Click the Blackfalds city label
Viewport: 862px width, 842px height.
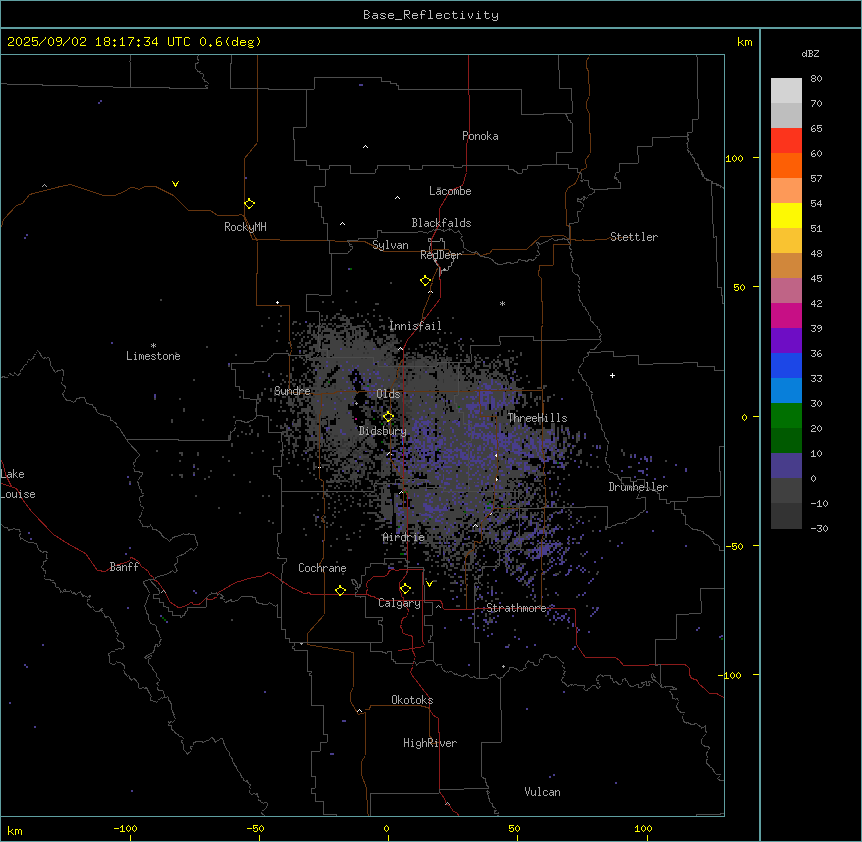[441, 223]
